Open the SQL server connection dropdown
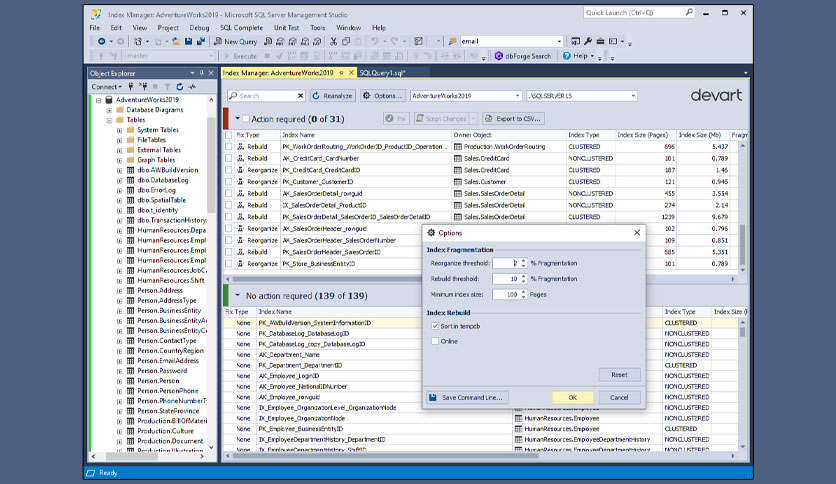 tap(633, 96)
